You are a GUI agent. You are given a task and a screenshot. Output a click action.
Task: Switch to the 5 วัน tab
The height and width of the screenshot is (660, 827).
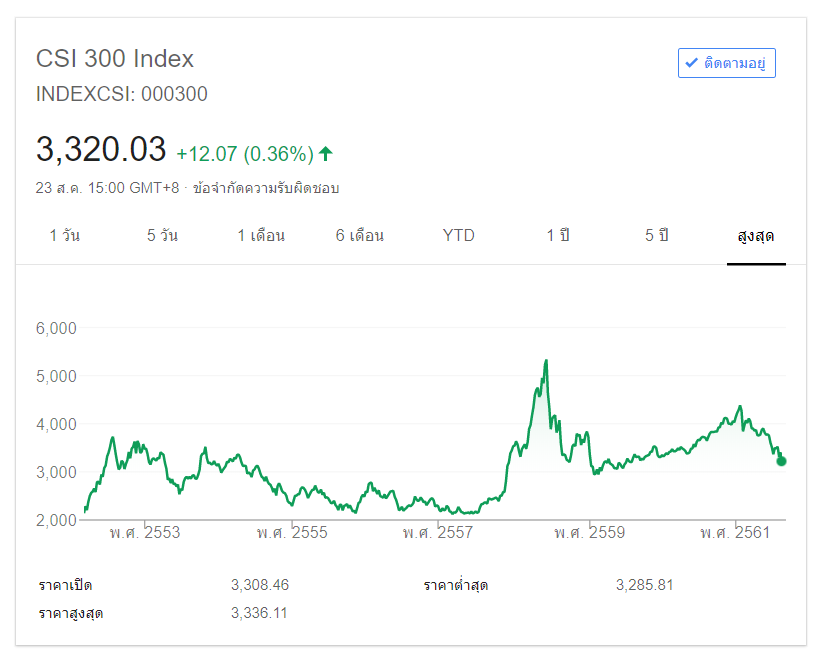[x=163, y=236]
